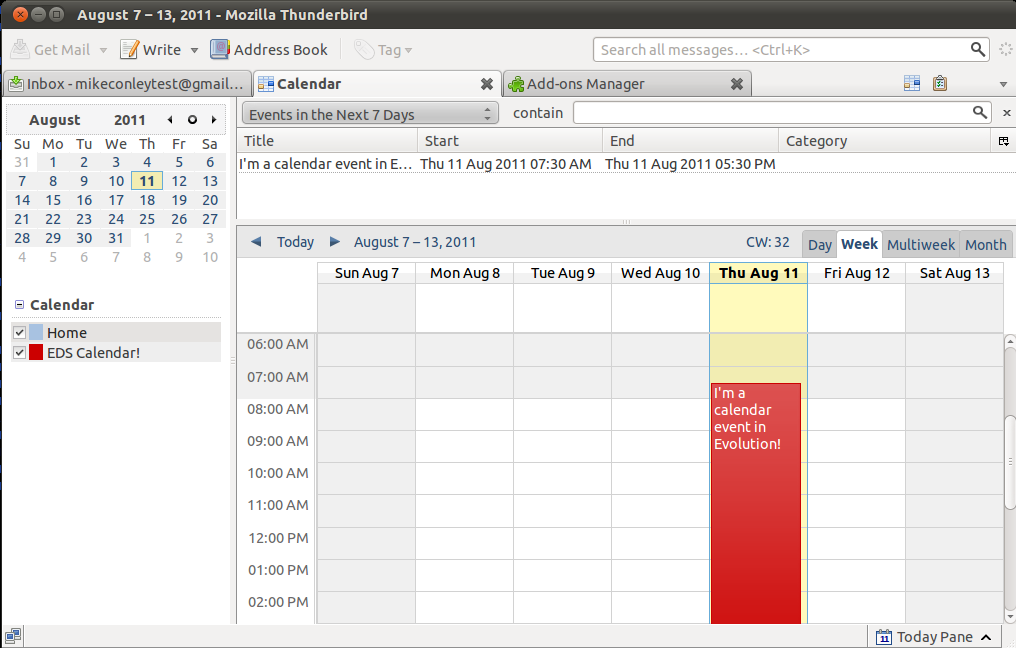Select August 25 in the mini calendar

pyautogui.click(x=147, y=219)
